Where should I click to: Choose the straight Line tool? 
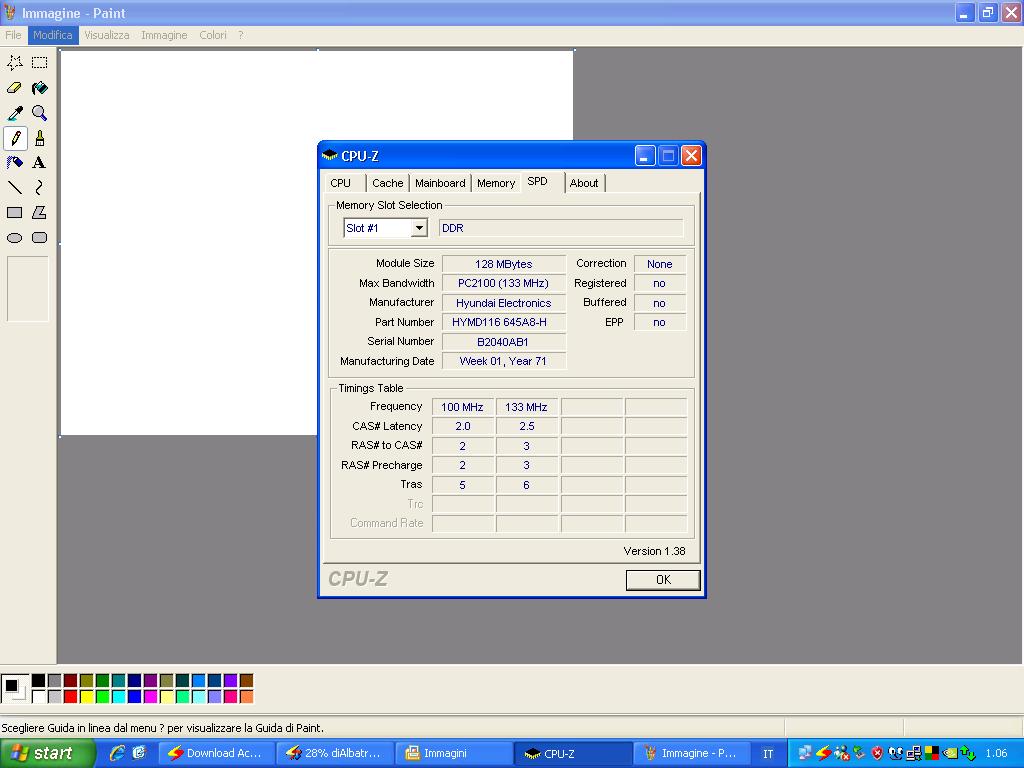point(14,188)
